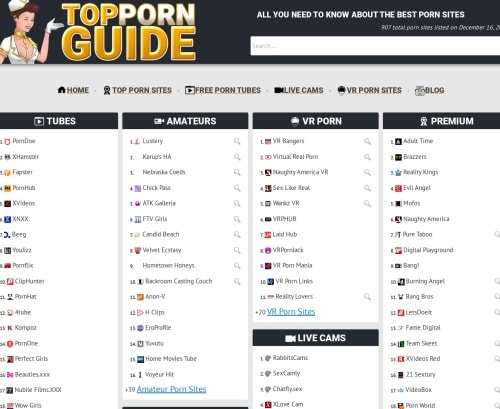Image resolution: width=500 pixels, height=409 pixels.
Task: Select LIVE CAMS in the navigation bar
Action: tap(299, 90)
